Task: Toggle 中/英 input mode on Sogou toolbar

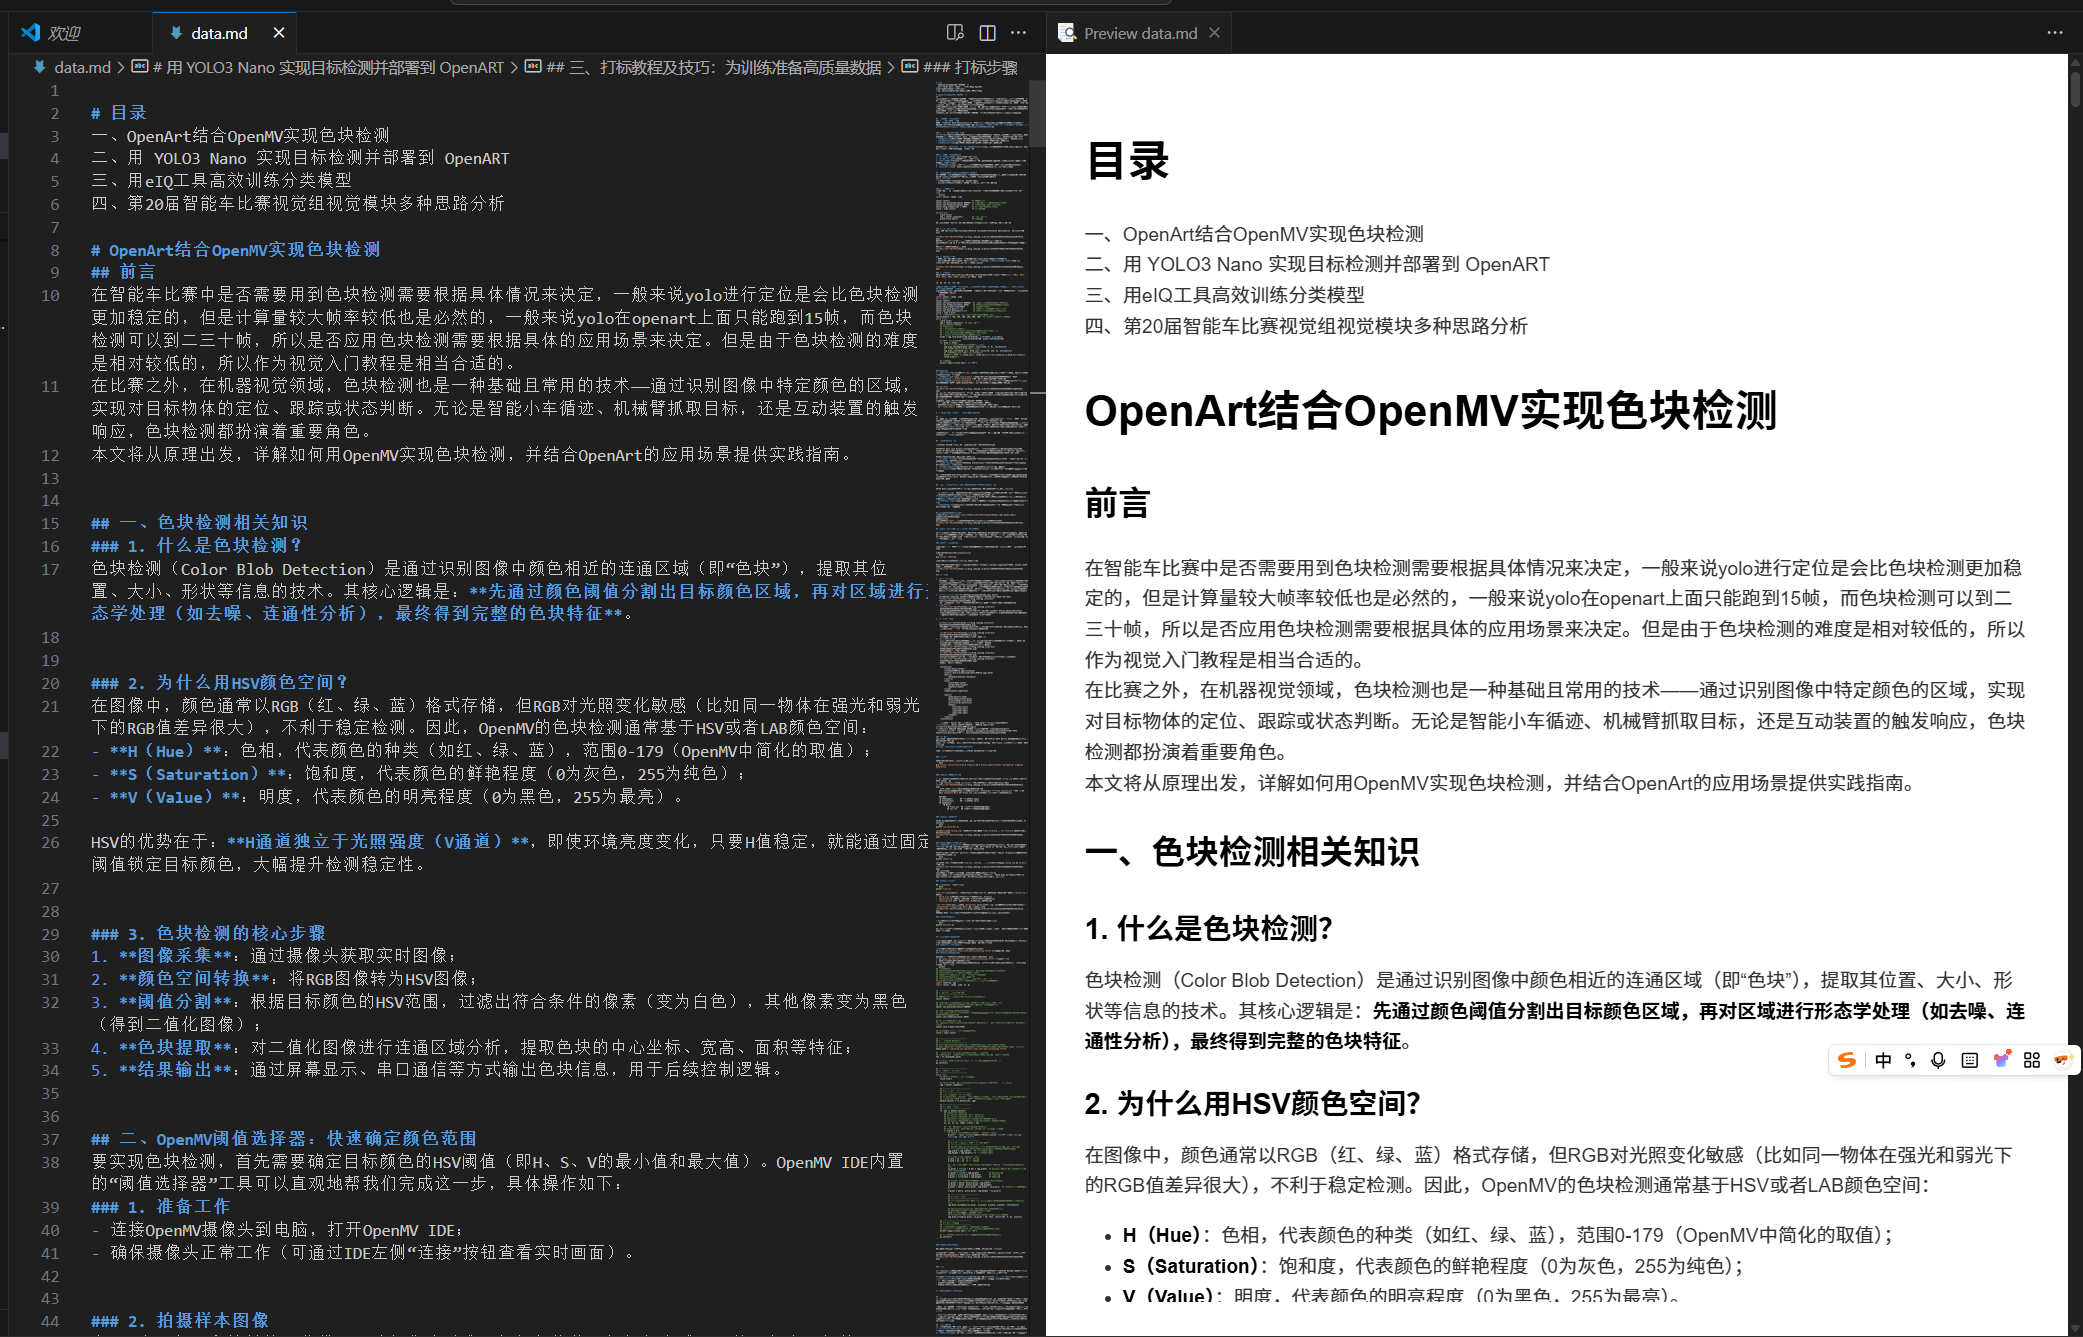Action: tap(1883, 1060)
